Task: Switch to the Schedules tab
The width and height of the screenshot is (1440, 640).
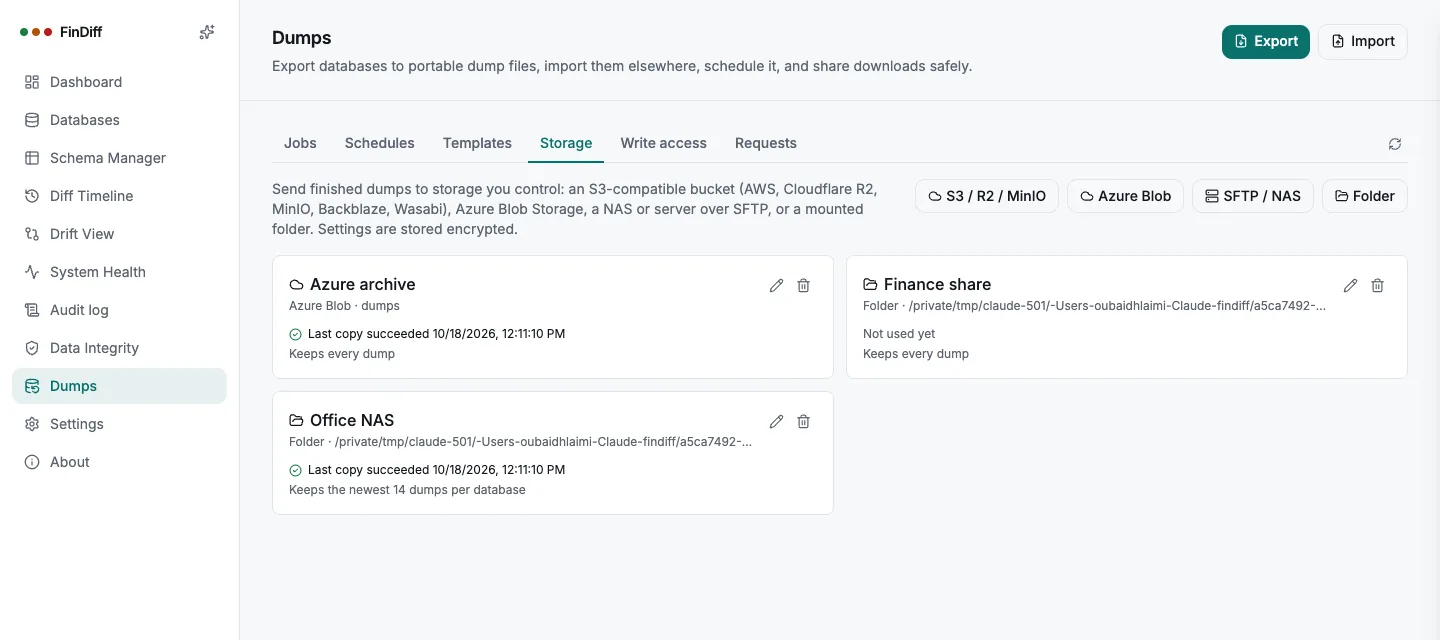Action: pyautogui.click(x=379, y=143)
